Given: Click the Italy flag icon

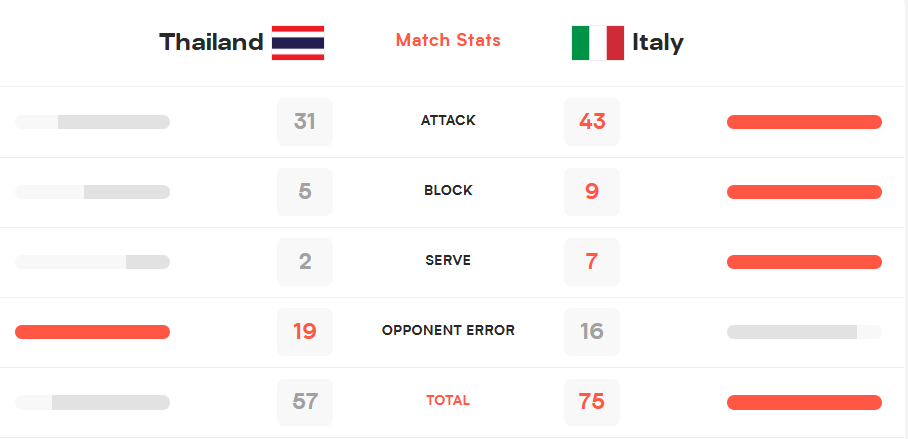Looking at the screenshot, I should coord(598,43).
